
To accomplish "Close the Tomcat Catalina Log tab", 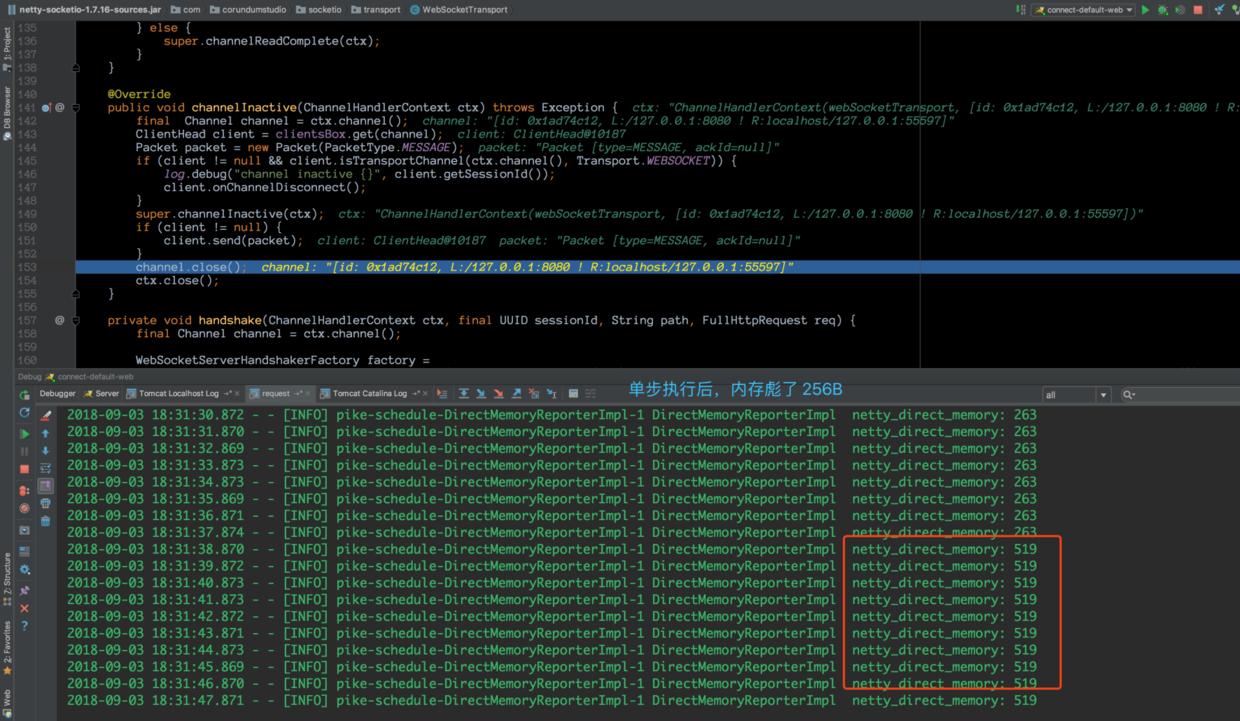I will tap(425, 394).
